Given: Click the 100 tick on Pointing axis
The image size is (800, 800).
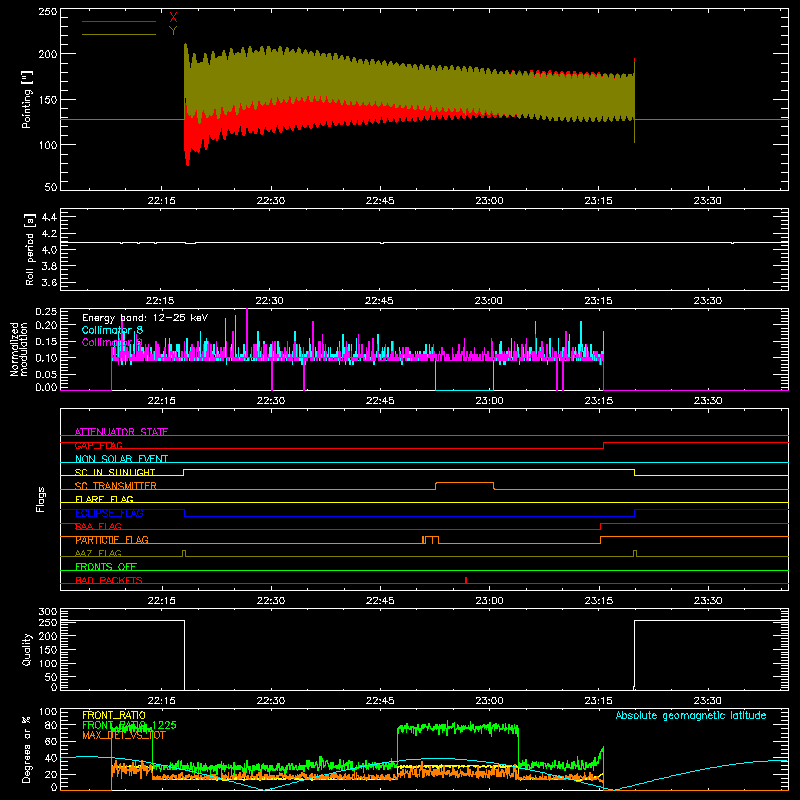Looking at the screenshot, I should 47,145.
